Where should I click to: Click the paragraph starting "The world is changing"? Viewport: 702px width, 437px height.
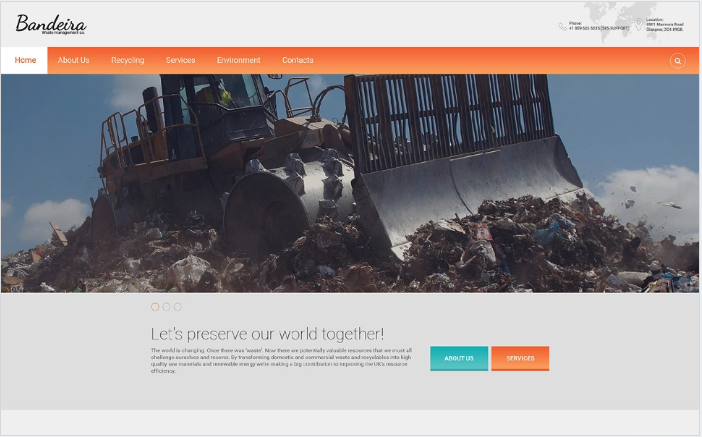[x=281, y=361]
